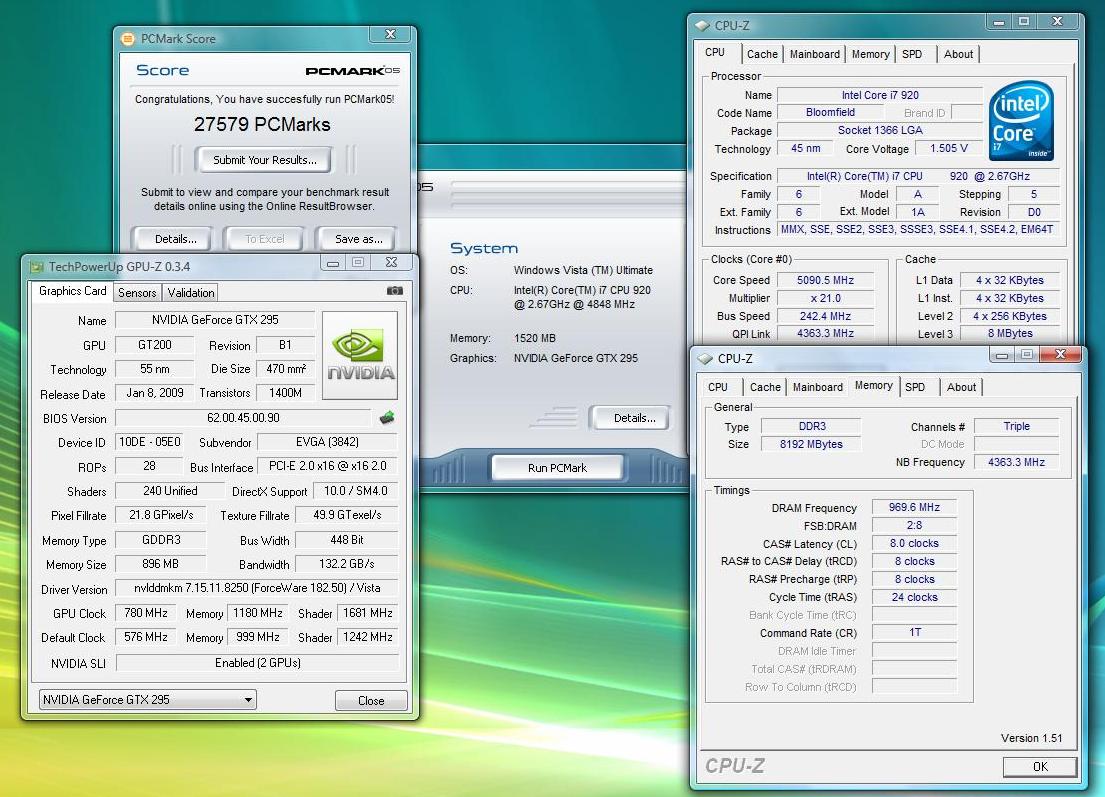Switch to the Validation tab in GPU-Z

[190, 292]
